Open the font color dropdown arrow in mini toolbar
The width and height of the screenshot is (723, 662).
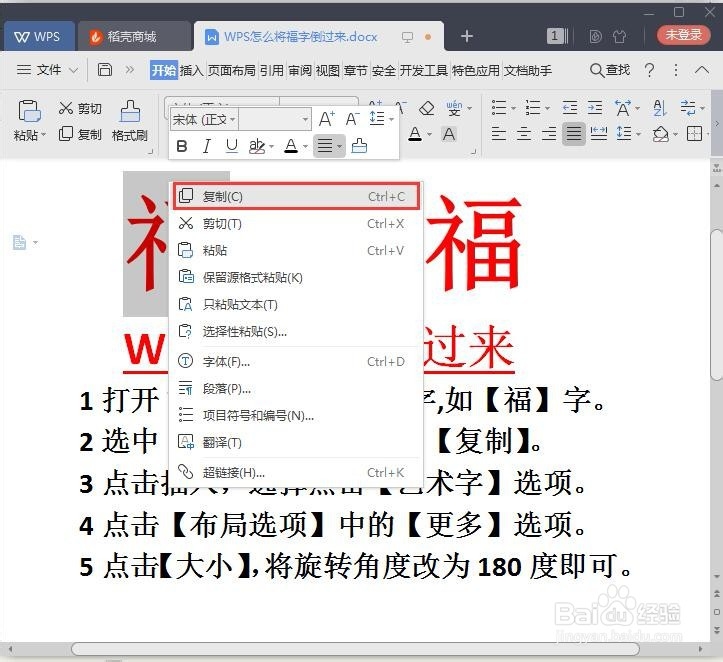[305, 147]
